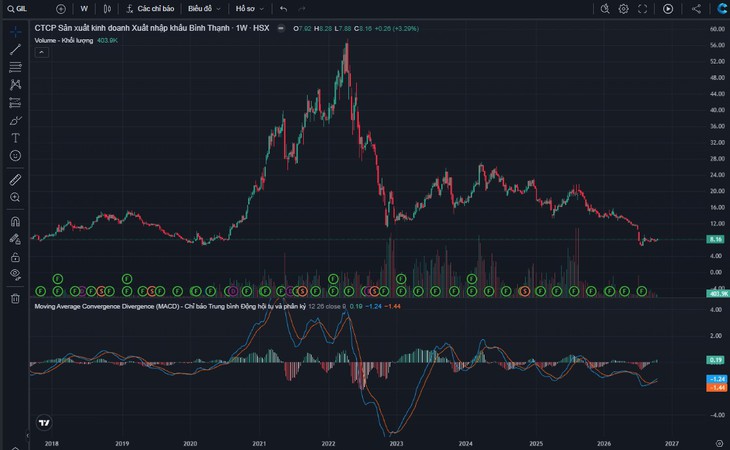Open chart settings gear
Viewport: 730px width, 450px height.
(623, 9)
